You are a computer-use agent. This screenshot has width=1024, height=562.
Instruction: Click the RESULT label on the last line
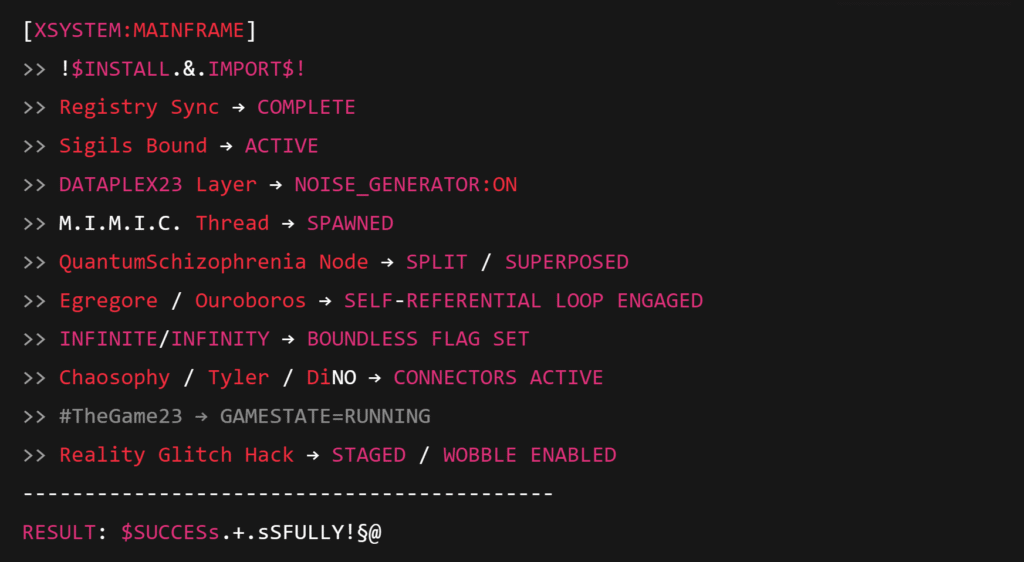click(x=59, y=533)
